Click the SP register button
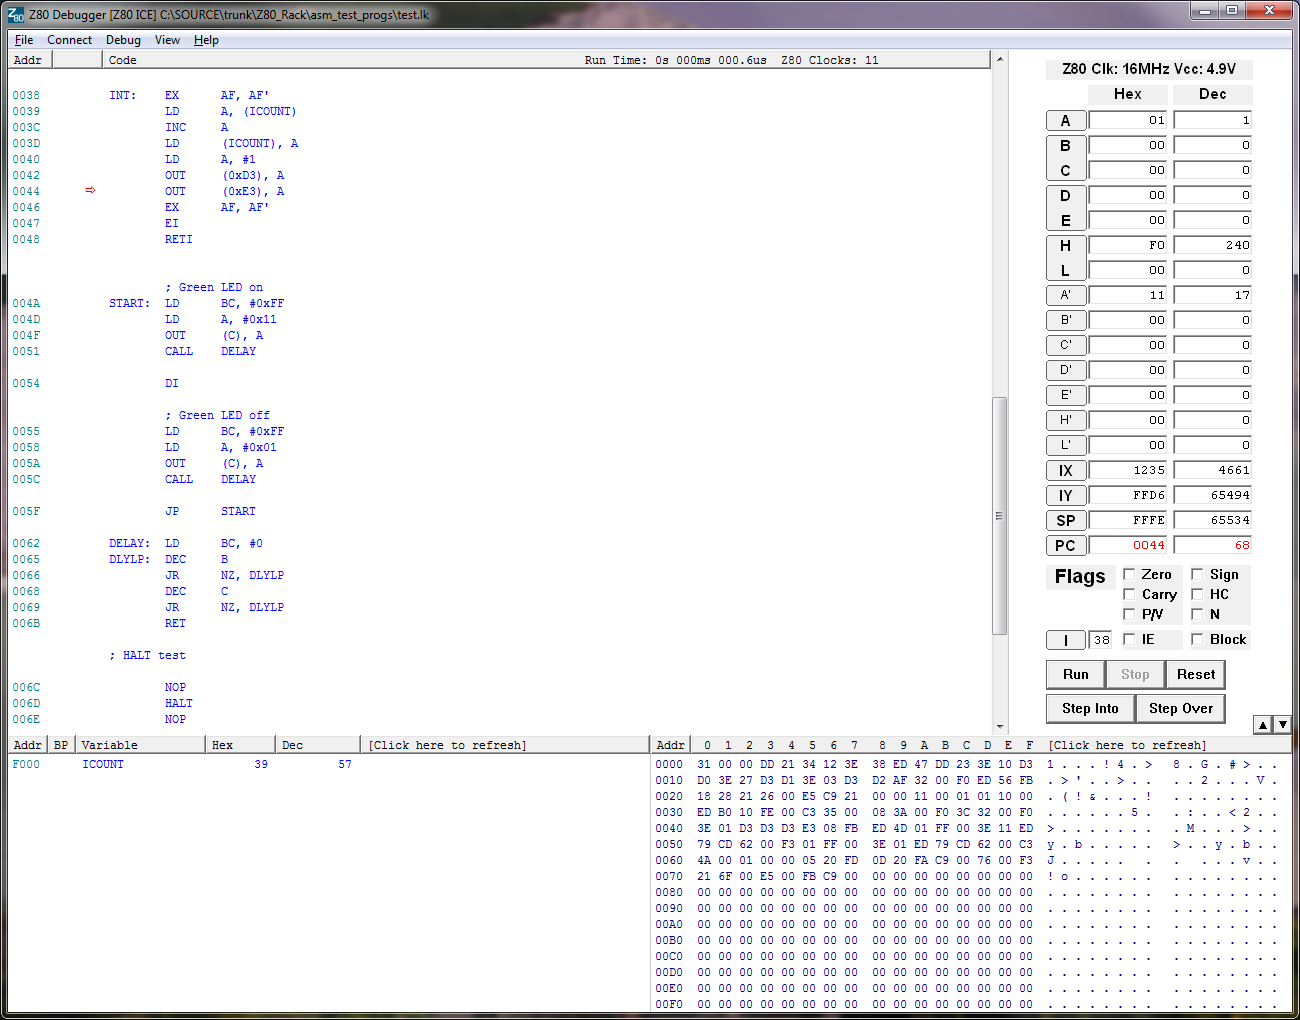This screenshot has height=1020, width=1300. (x=1065, y=520)
